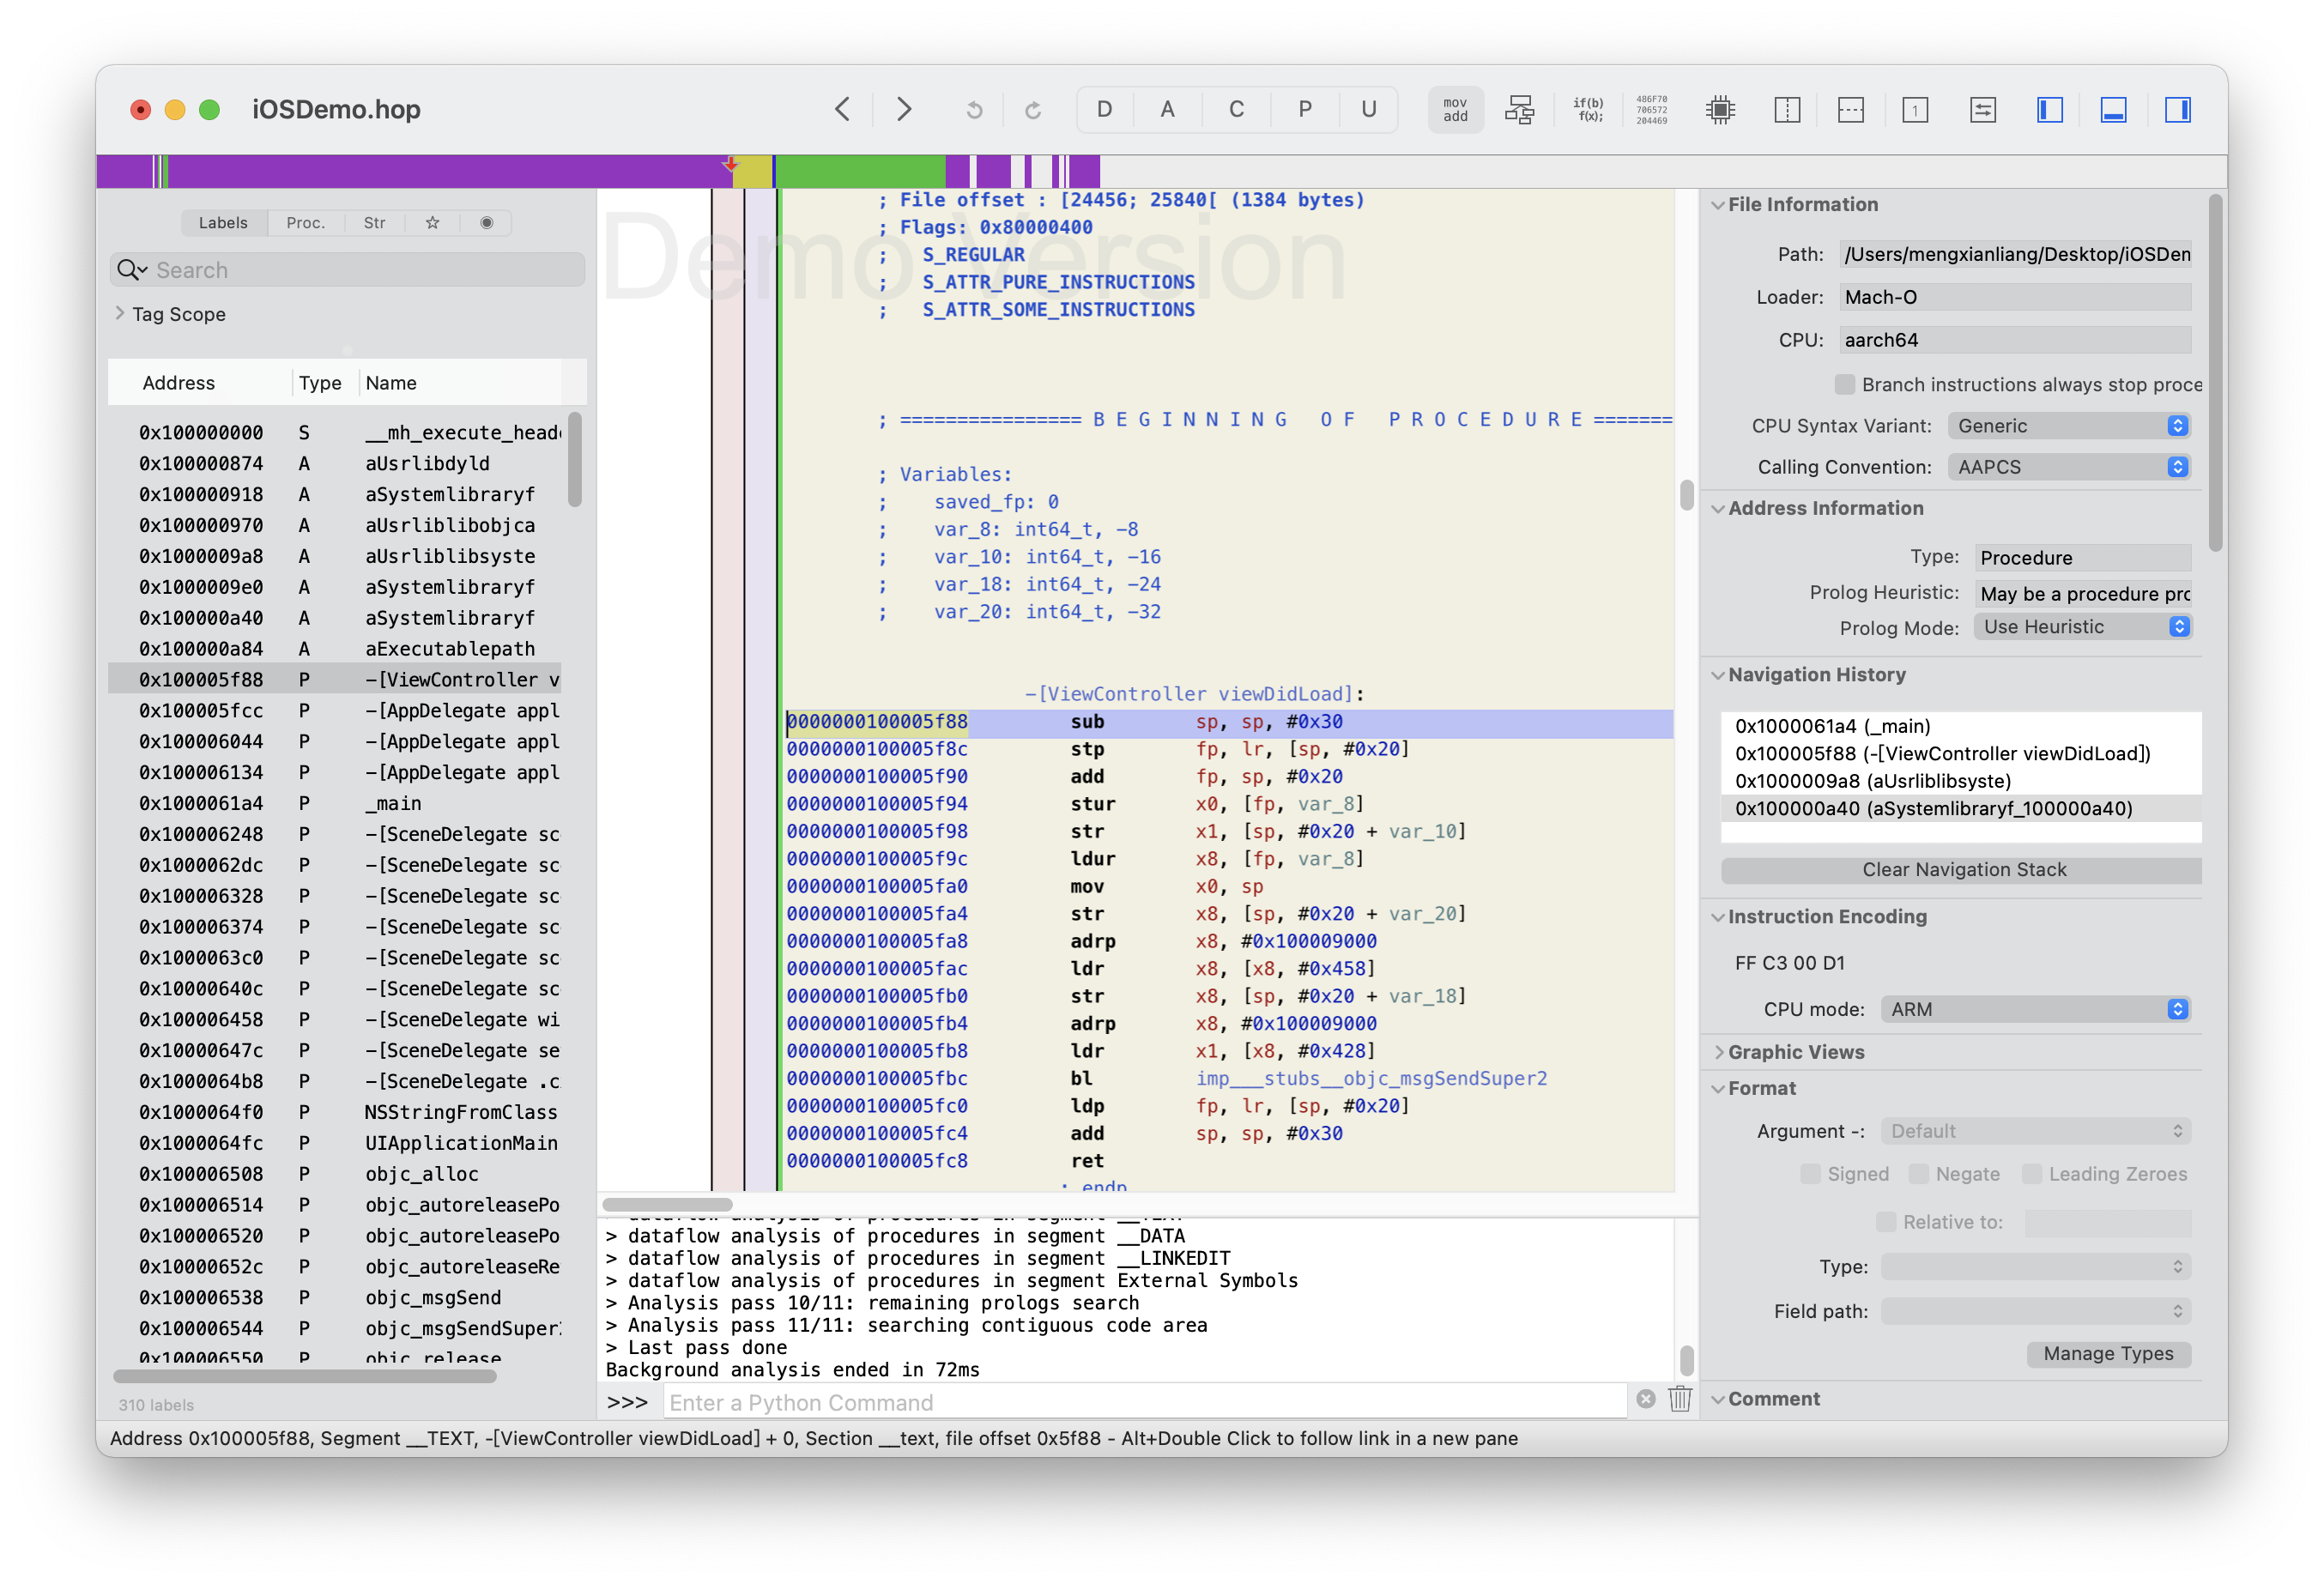Select history entry 0x1000009a8 (aUsrliblibsyste)

[1961, 781]
